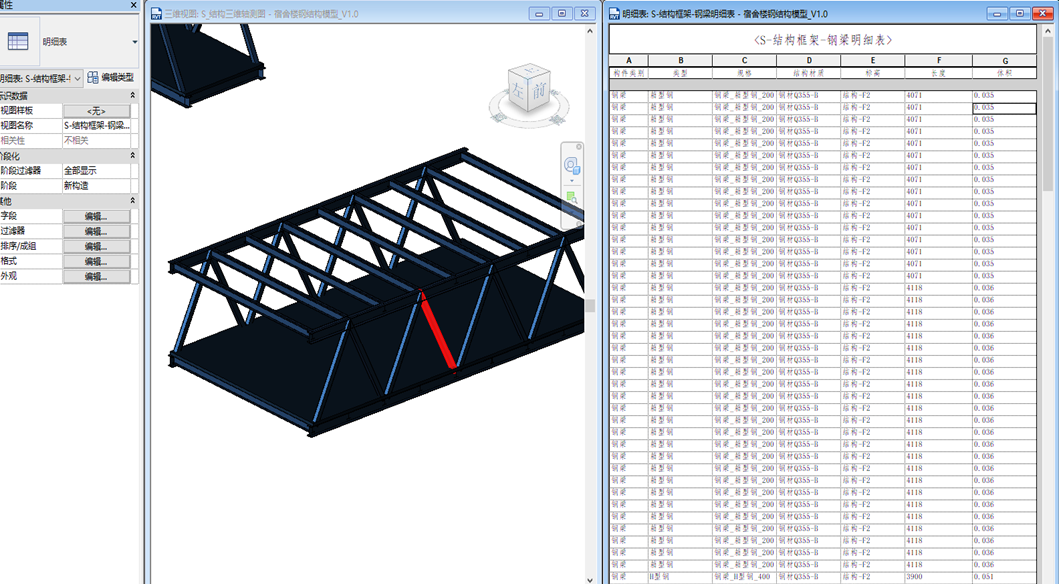Click the 编辑 button for 排序/成组
The height and width of the screenshot is (584, 1059).
pyautogui.click(x=96, y=246)
